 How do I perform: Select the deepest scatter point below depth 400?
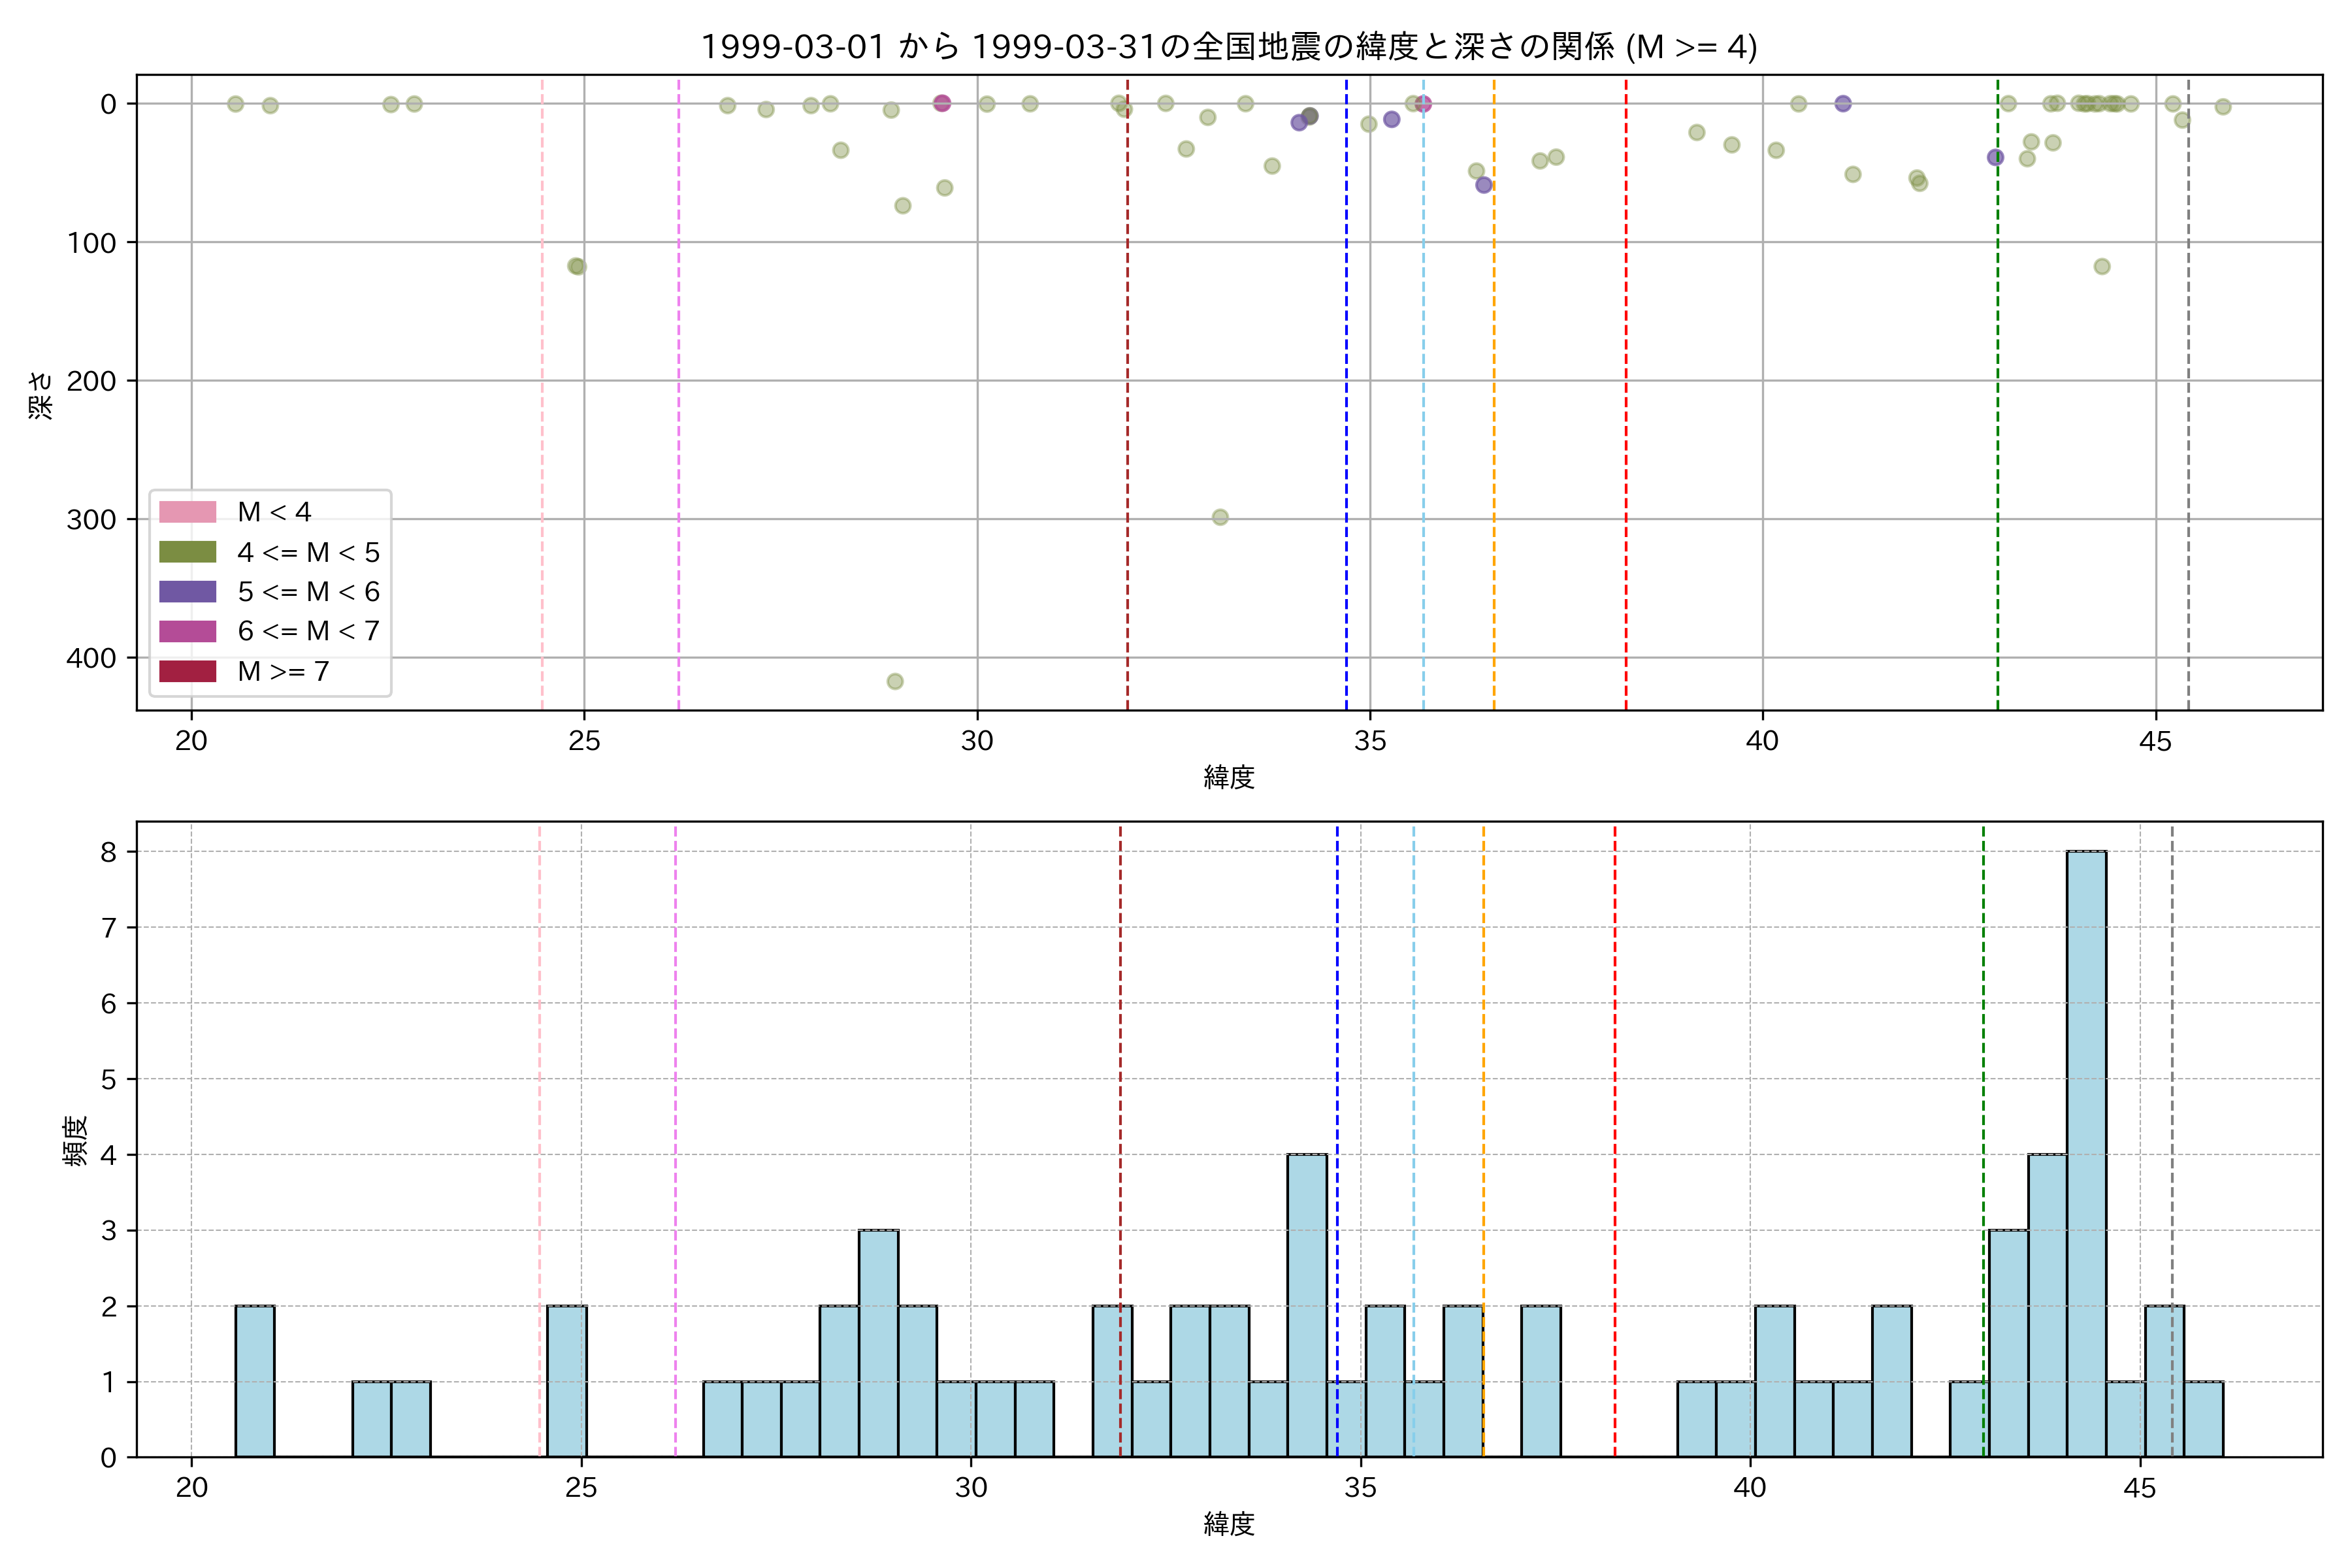[x=895, y=681]
